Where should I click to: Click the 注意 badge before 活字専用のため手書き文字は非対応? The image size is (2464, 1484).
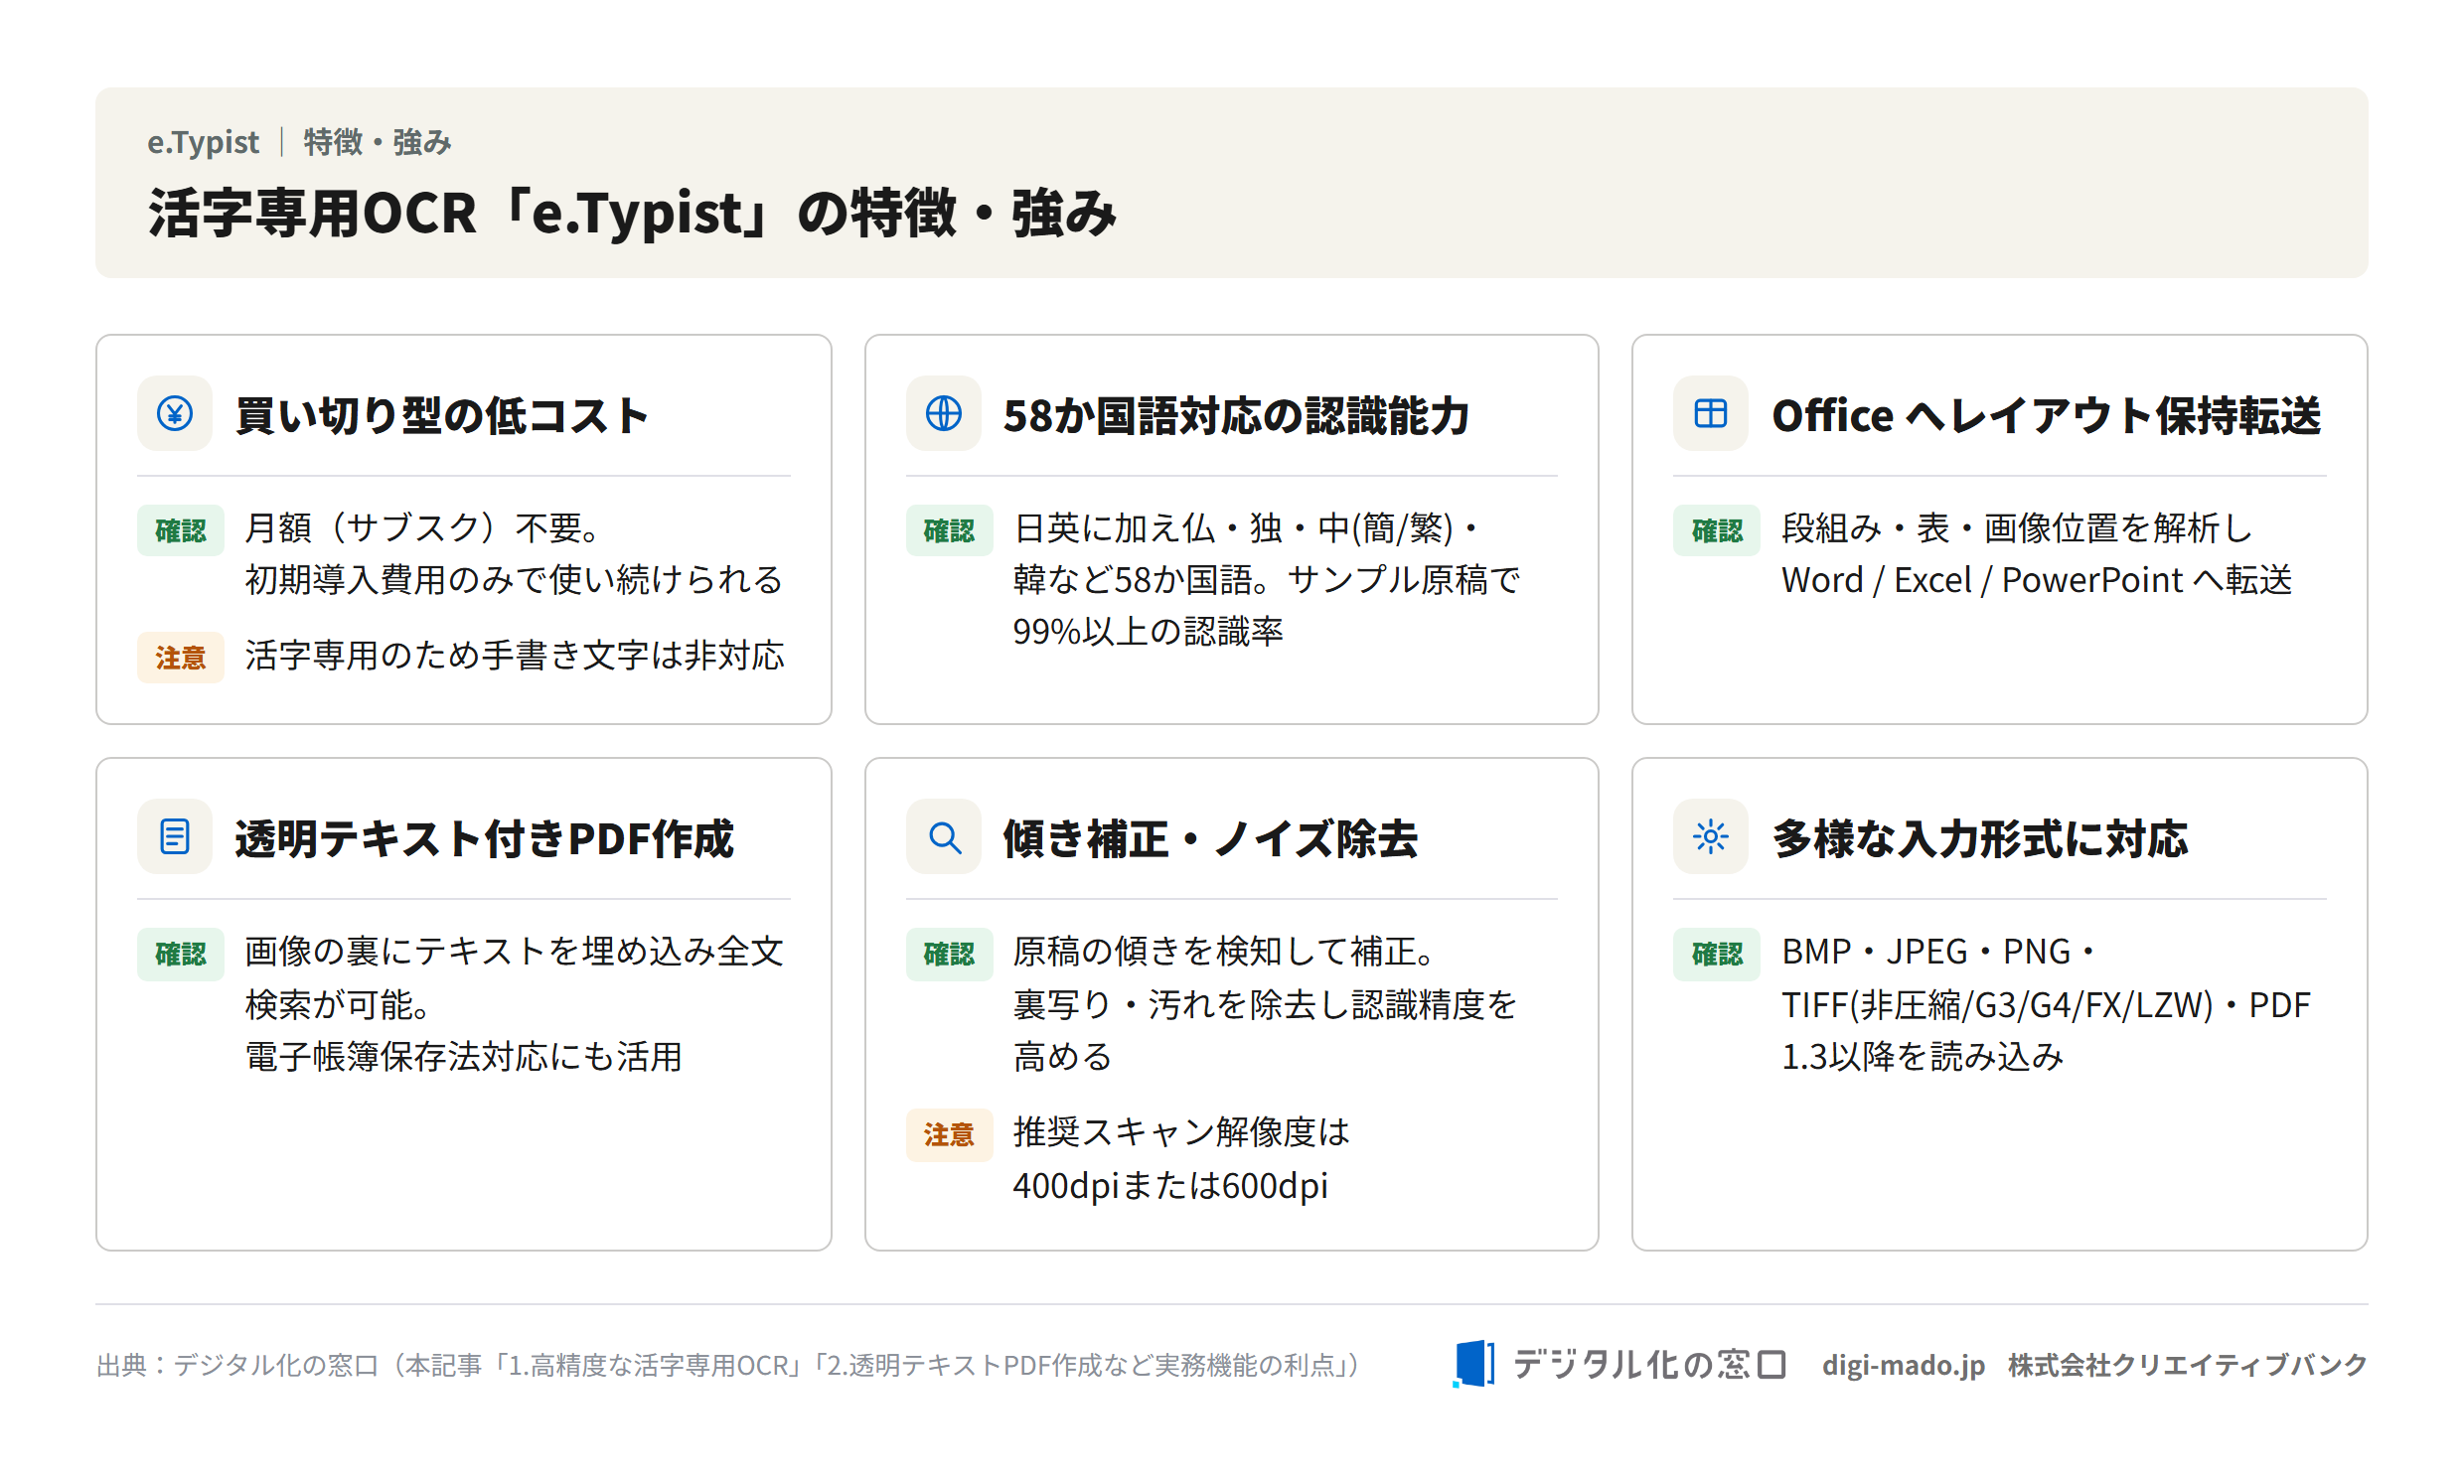(180, 657)
